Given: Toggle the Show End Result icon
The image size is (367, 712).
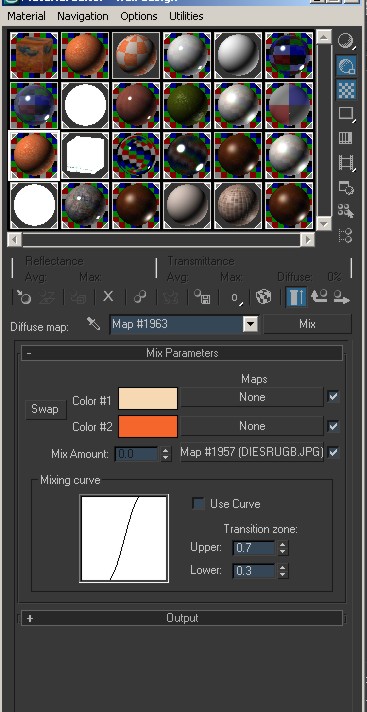Looking at the screenshot, I should point(297,297).
